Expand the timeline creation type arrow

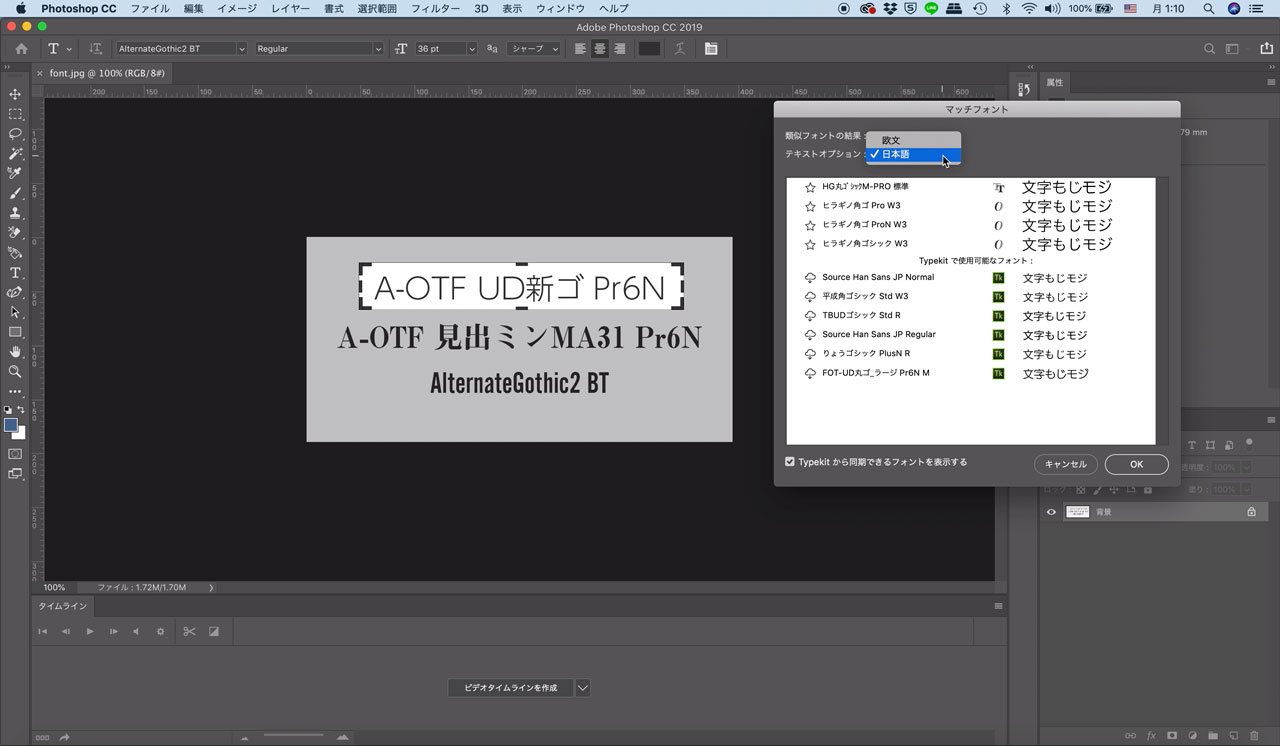click(x=583, y=688)
